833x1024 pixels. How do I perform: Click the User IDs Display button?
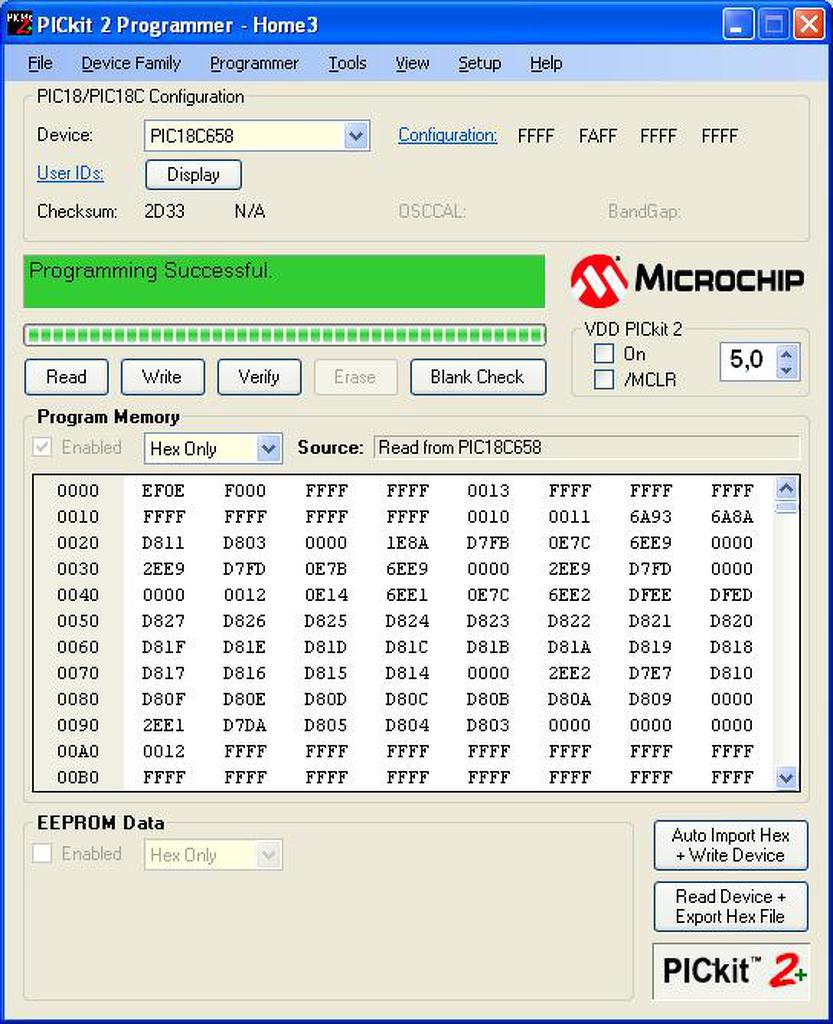193,174
